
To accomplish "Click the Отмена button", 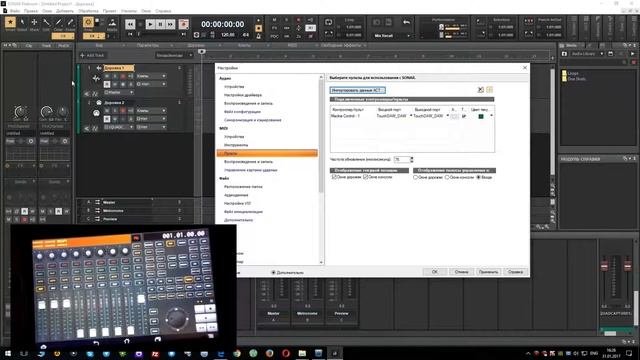I will [462, 272].
